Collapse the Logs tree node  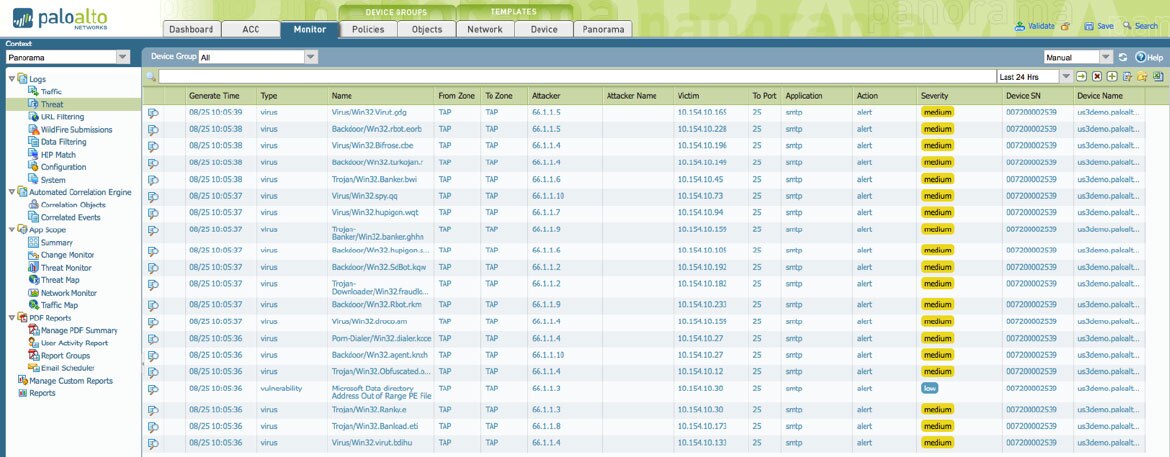pos(11,79)
